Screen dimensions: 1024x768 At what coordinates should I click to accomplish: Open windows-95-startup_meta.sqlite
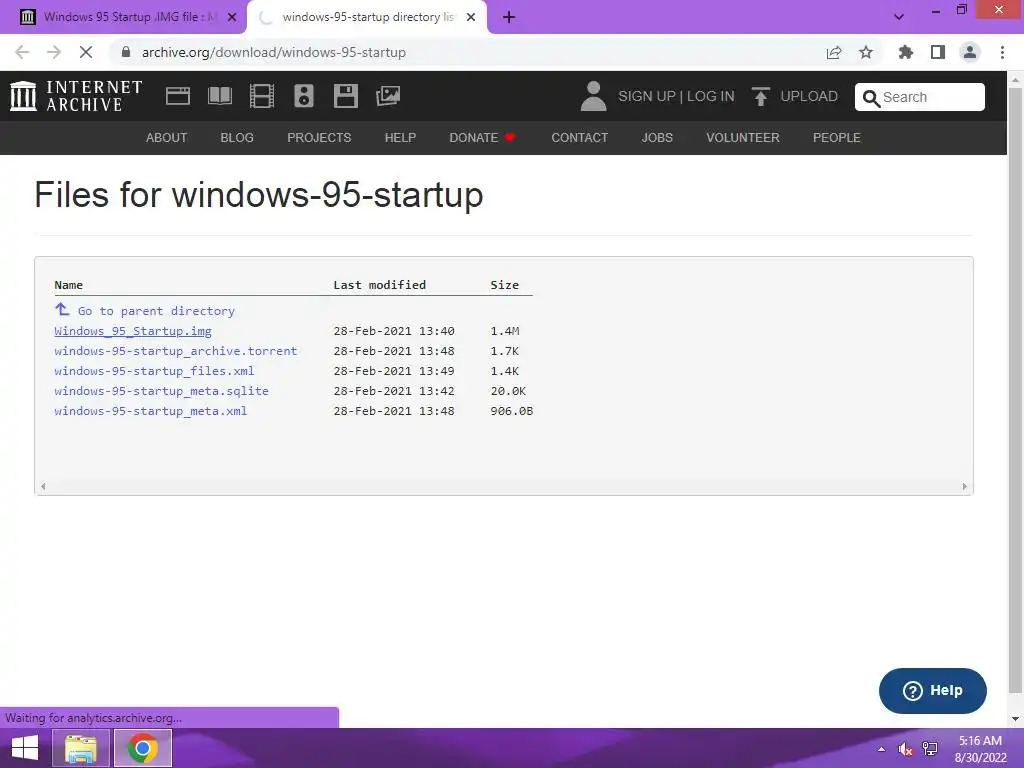(161, 391)
